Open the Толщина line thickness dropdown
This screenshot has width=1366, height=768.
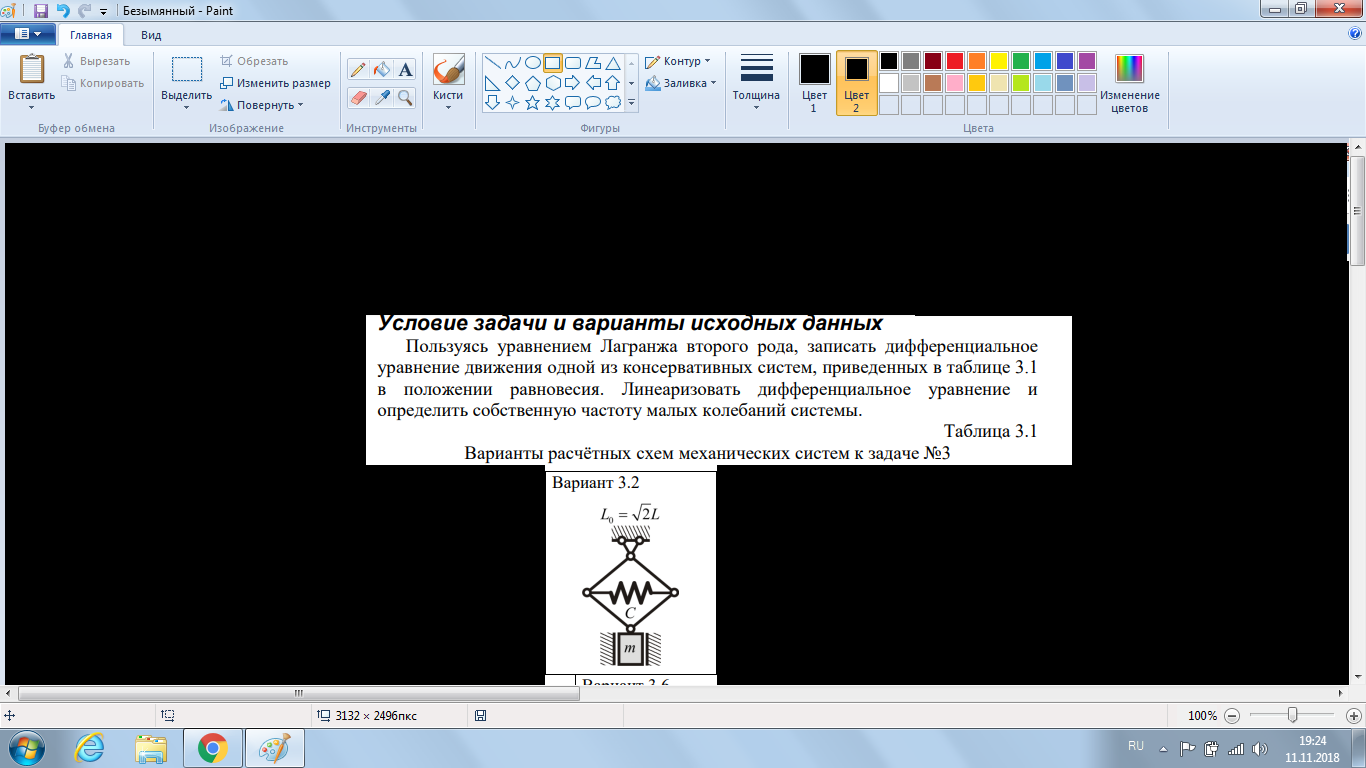point(756,82)
